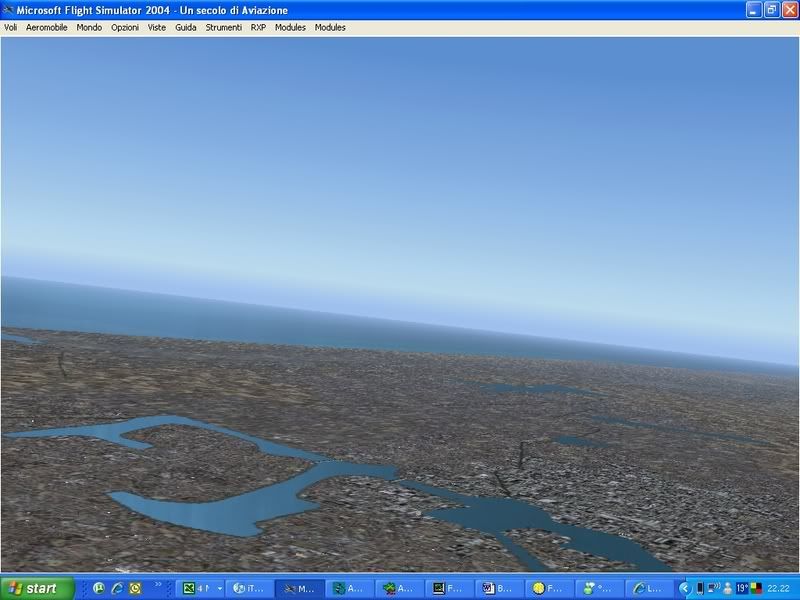The image size is (800, 600).
Task: Open the Viste menu
Action: point(157,28)
